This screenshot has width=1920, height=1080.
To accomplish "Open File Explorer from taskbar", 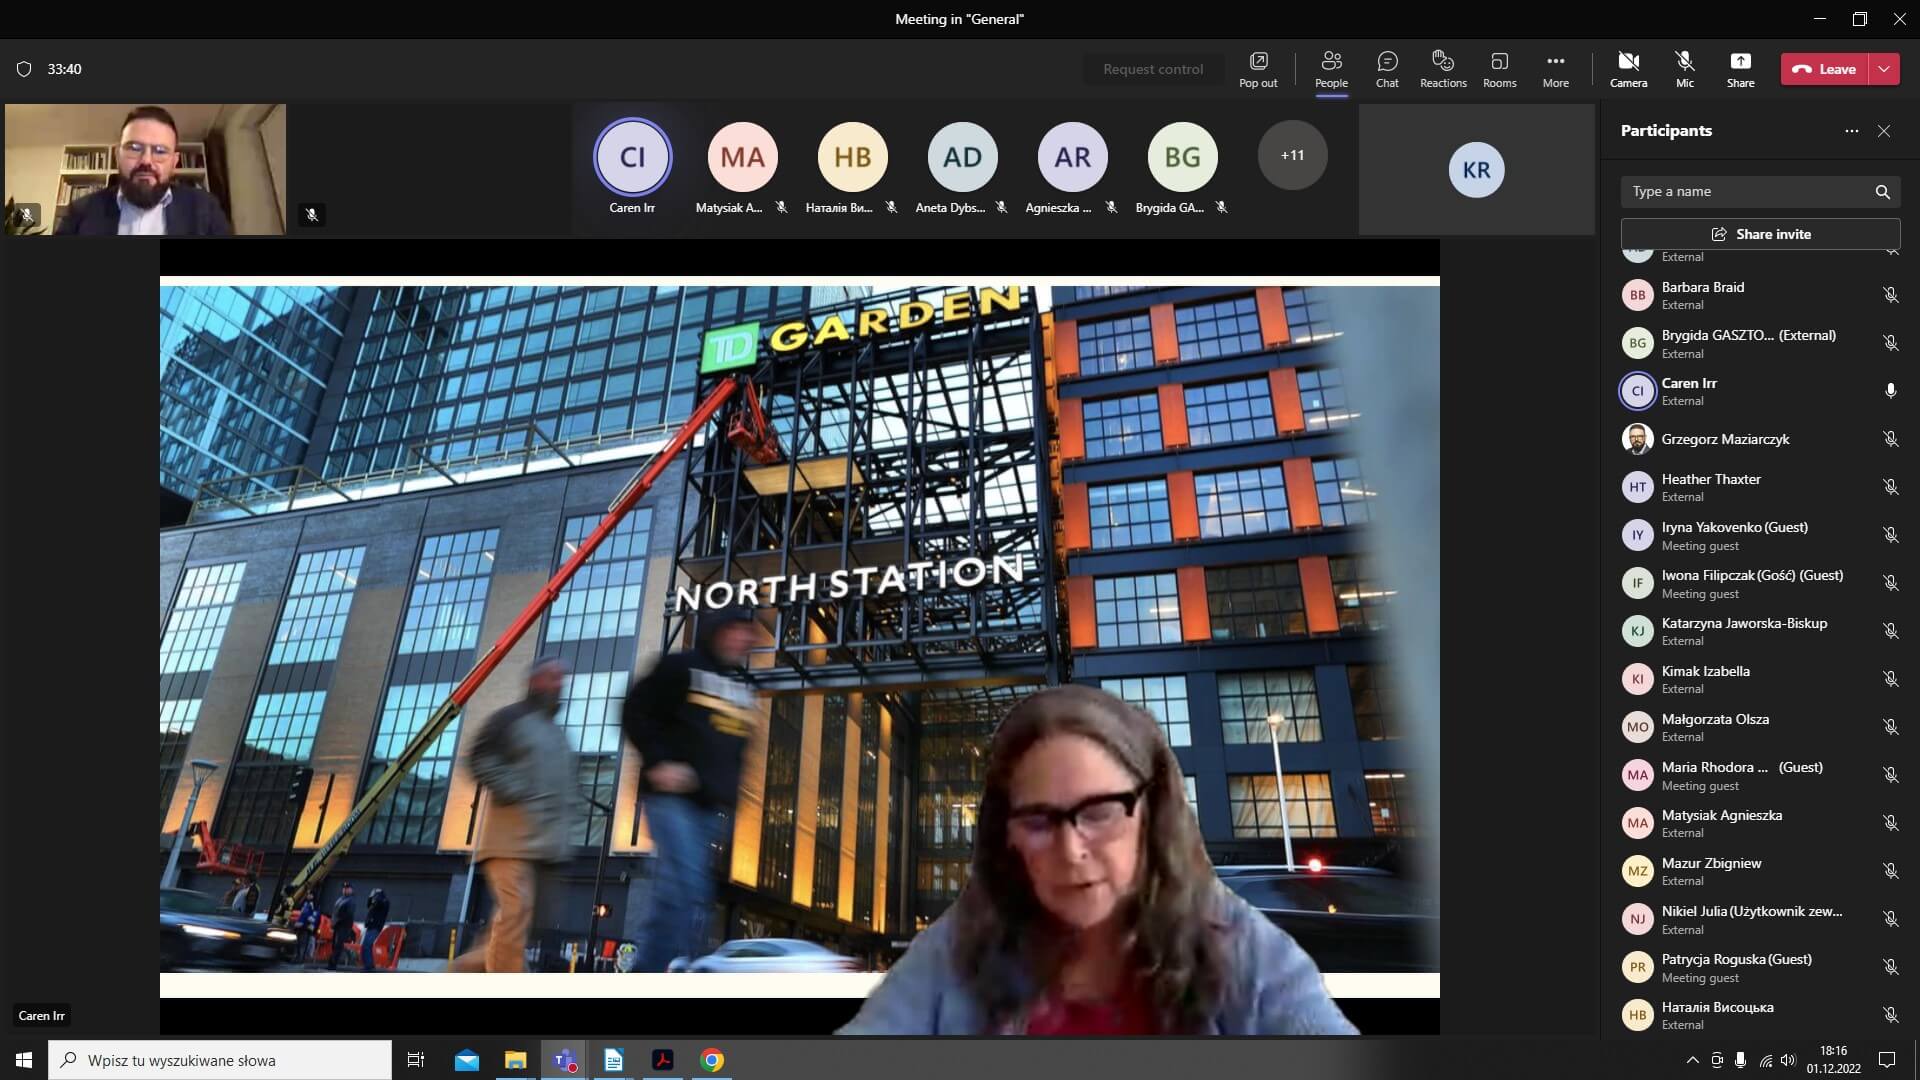I will pyautogui.click(x=515, y=1060).
